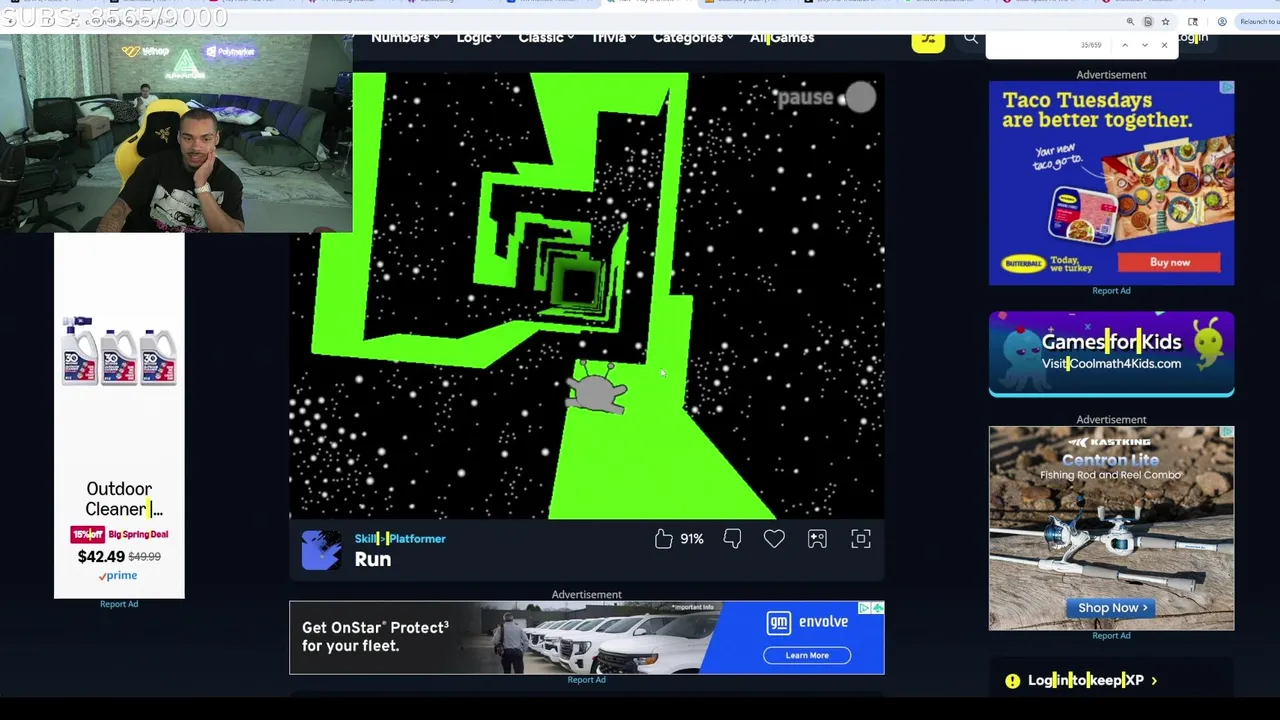Click the Relaunch to update browser button
Screen dimensions: 1280x720
tap(1257, 21)
